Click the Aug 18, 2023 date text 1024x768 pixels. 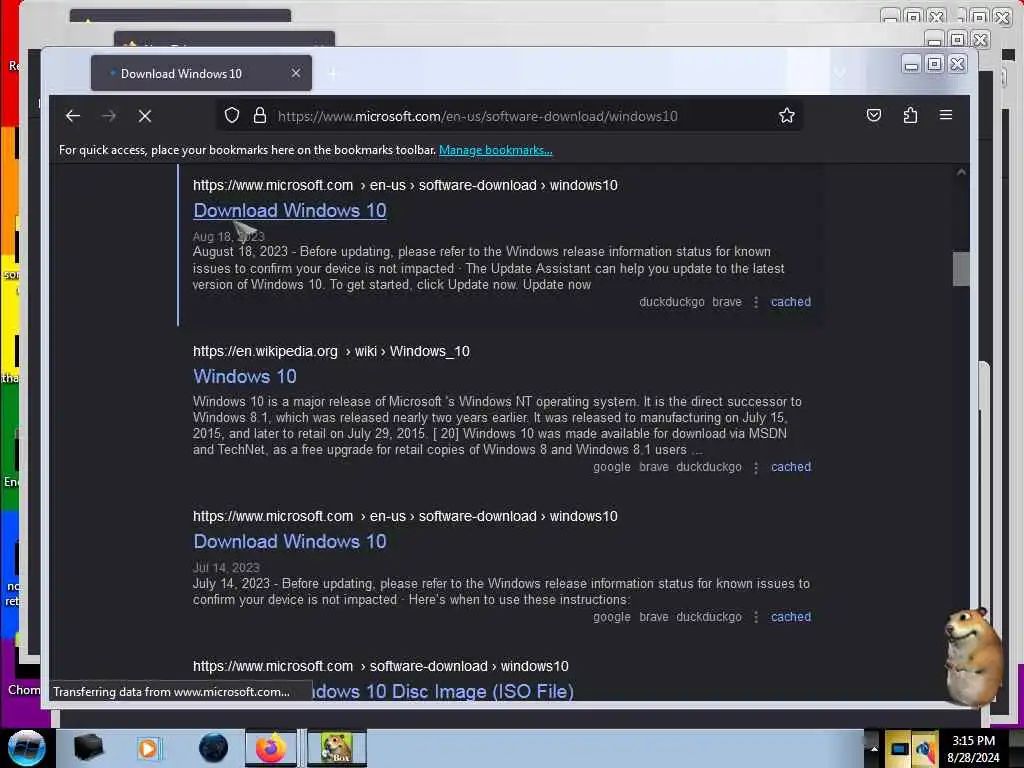coord(229,236)
